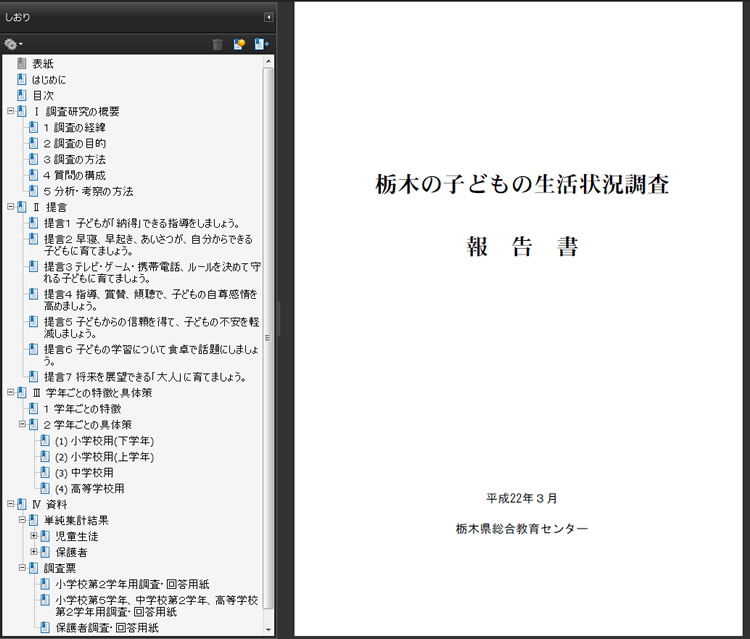Viewport: 750px width, 639px height.
Task: Click the 目次 bookmark icon
Action: [x=21, y=95]
